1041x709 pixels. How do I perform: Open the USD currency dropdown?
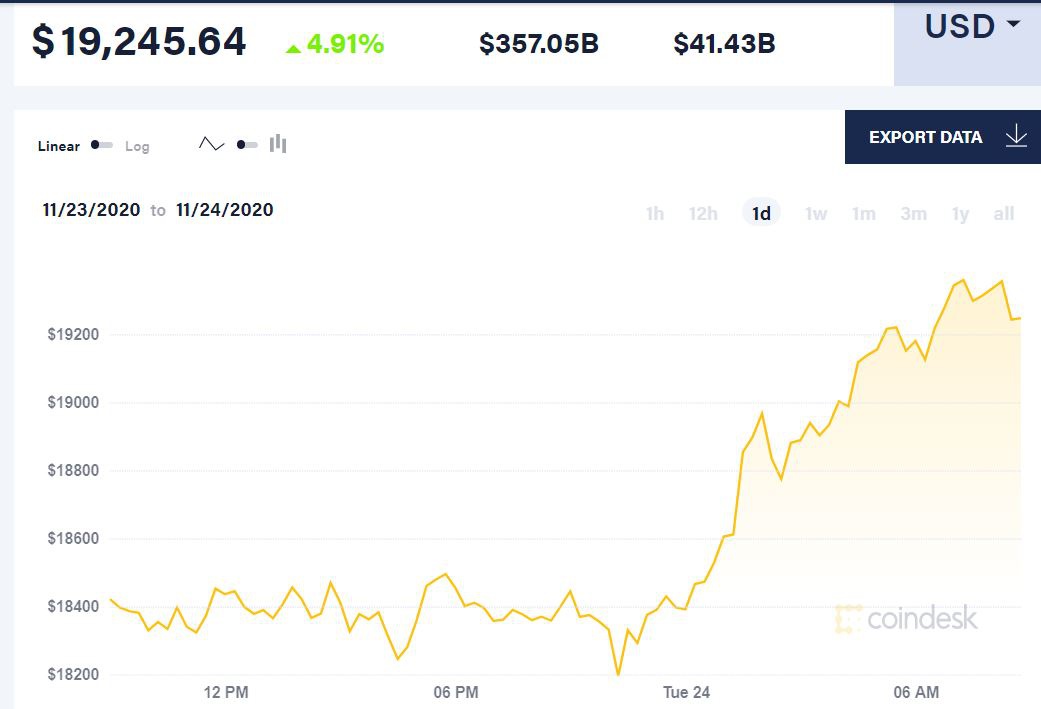tap(972, 27)
